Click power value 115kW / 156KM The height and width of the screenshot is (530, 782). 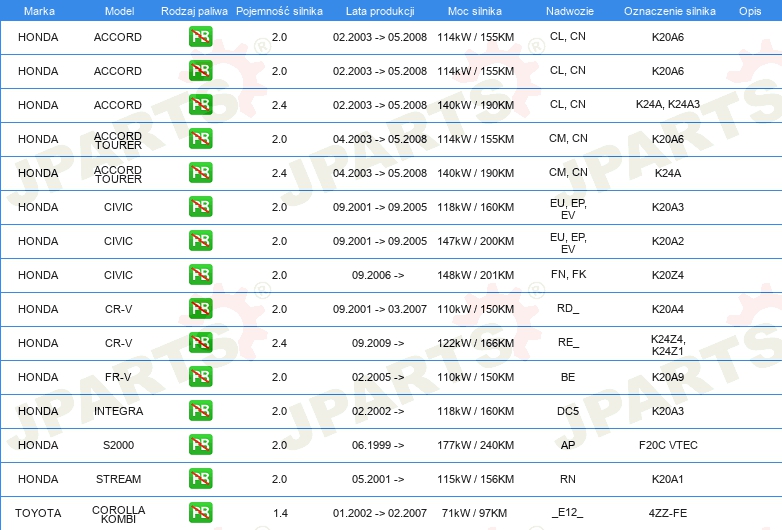(475, 479)
